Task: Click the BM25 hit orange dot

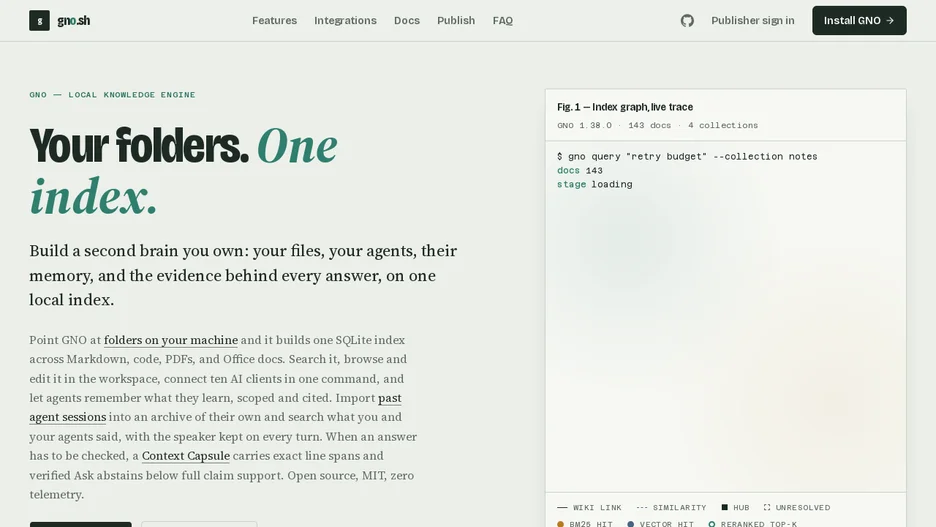Action: (561, 524)
